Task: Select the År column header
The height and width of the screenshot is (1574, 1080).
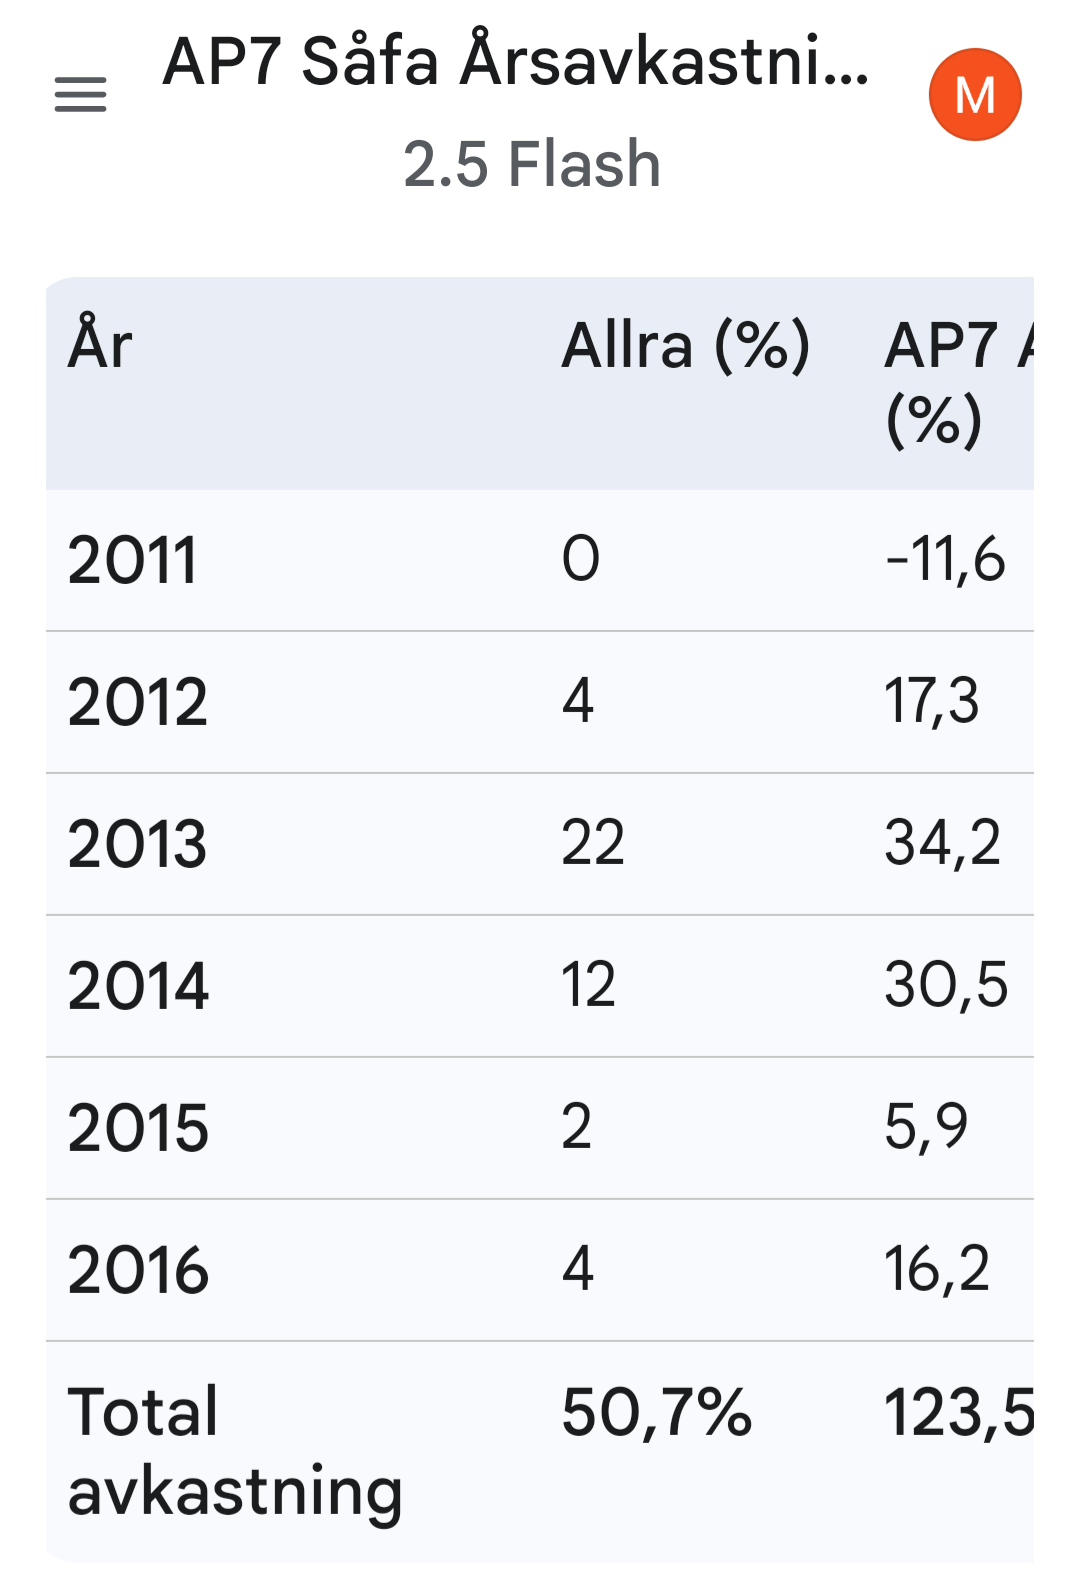Action: [100, 345]
